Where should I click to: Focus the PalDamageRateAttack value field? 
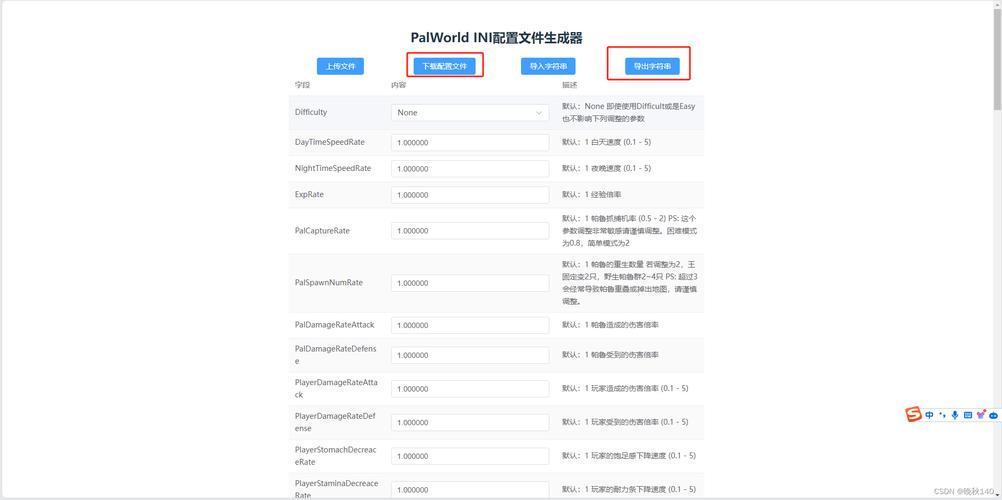coord(470,325)
